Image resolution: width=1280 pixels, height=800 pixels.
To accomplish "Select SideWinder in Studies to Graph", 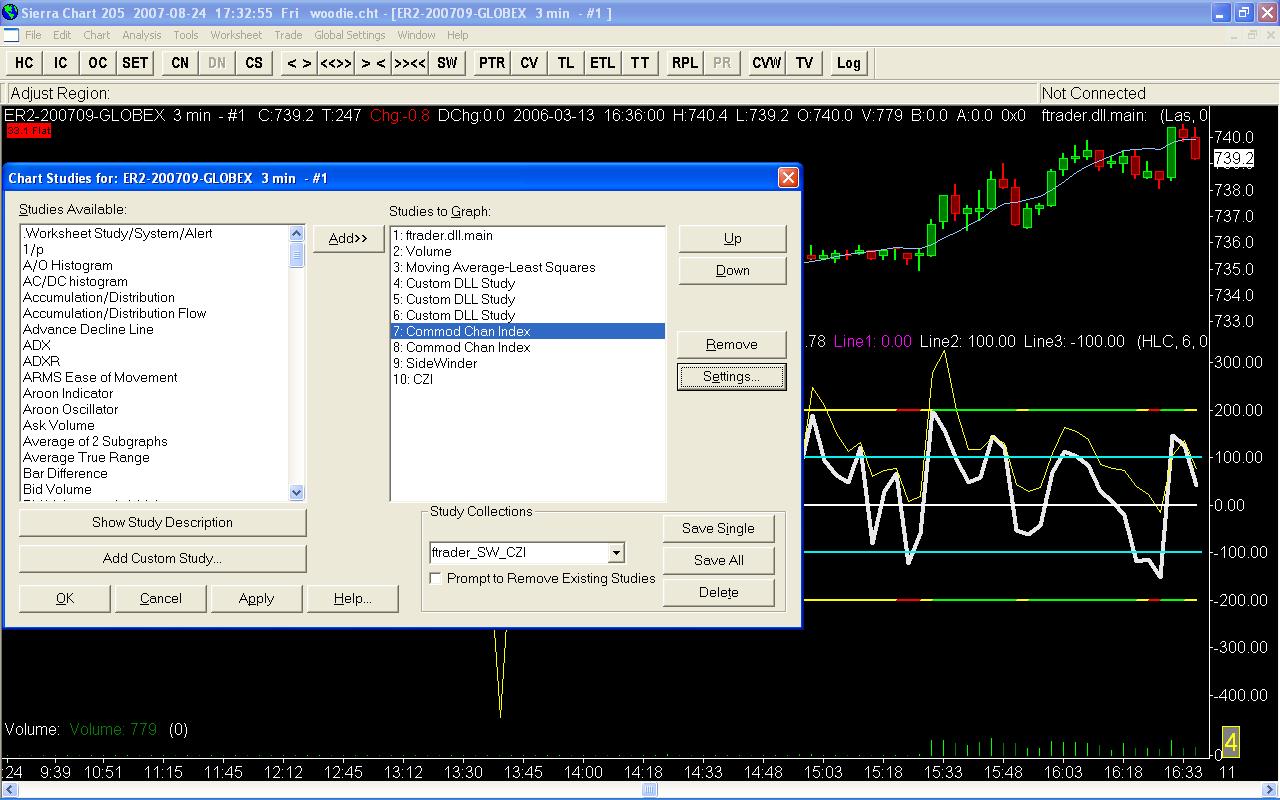I will [441, 363].
